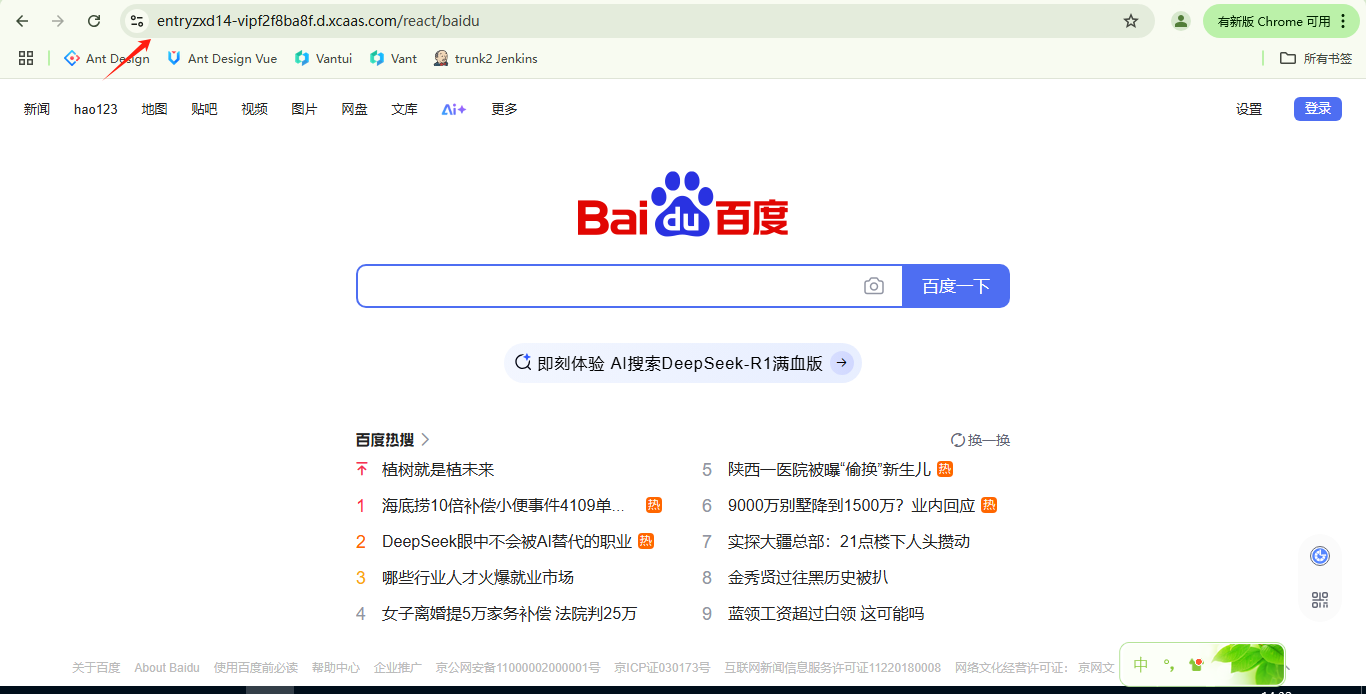This screenshot has height=694, width=1366.
Task: View site information icon in address bar
Action: coord(137,21)
